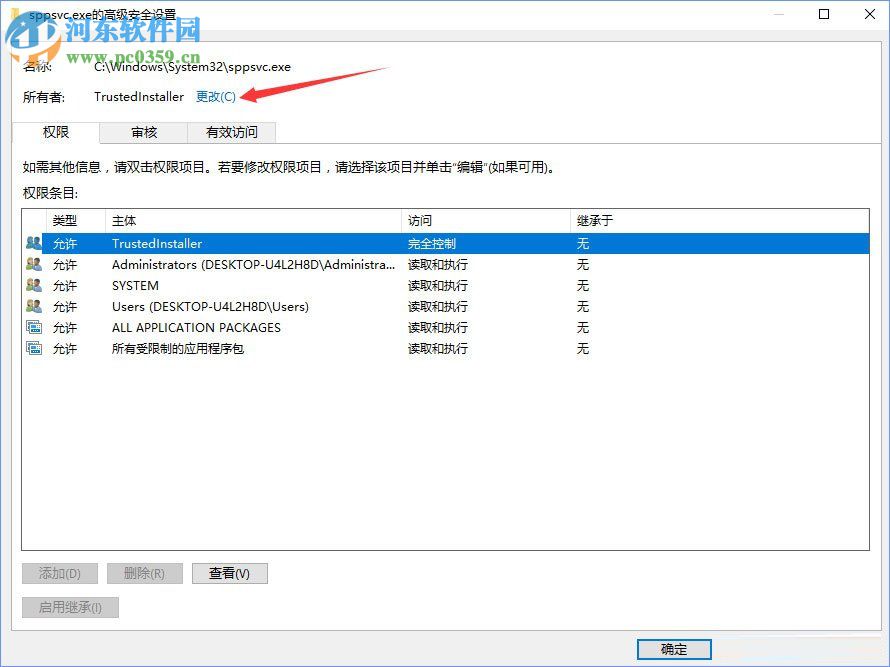This screenshot has height=667, width=890.
Task: Click the TrustedInstaller user icon
Action: [x=33, y=243]
